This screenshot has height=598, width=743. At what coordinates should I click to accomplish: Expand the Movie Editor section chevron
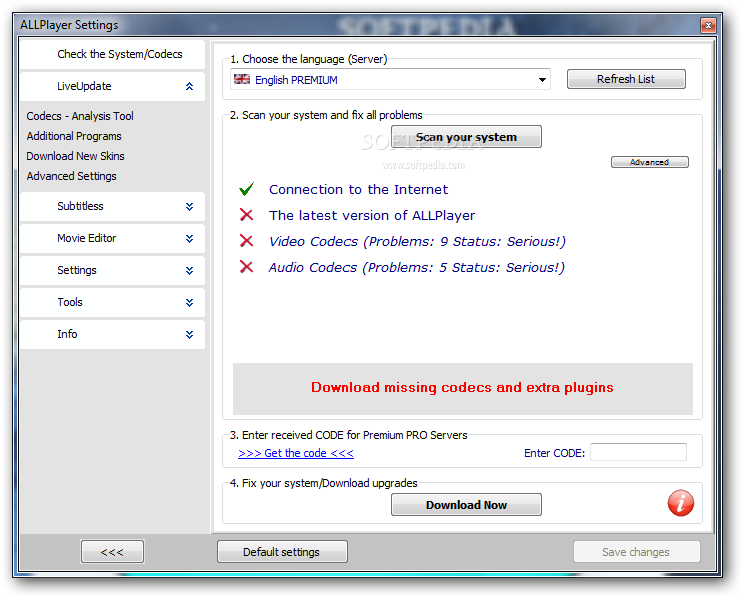(190, 238)
